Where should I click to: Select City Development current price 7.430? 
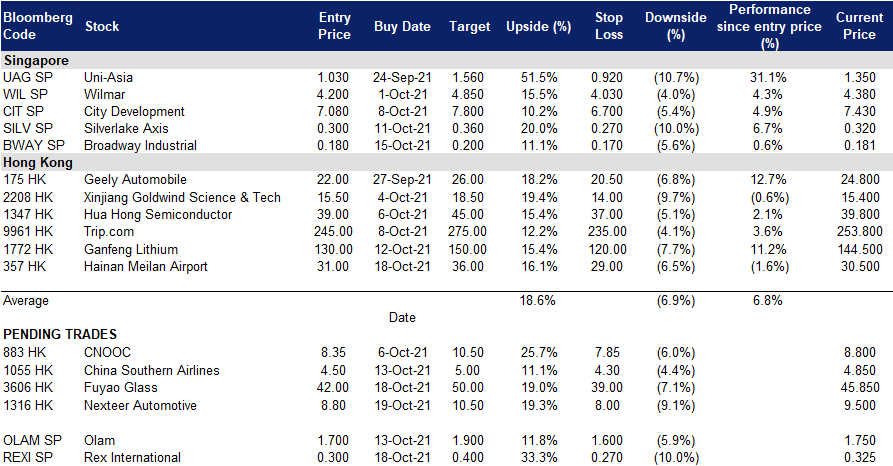click(859, 112)
